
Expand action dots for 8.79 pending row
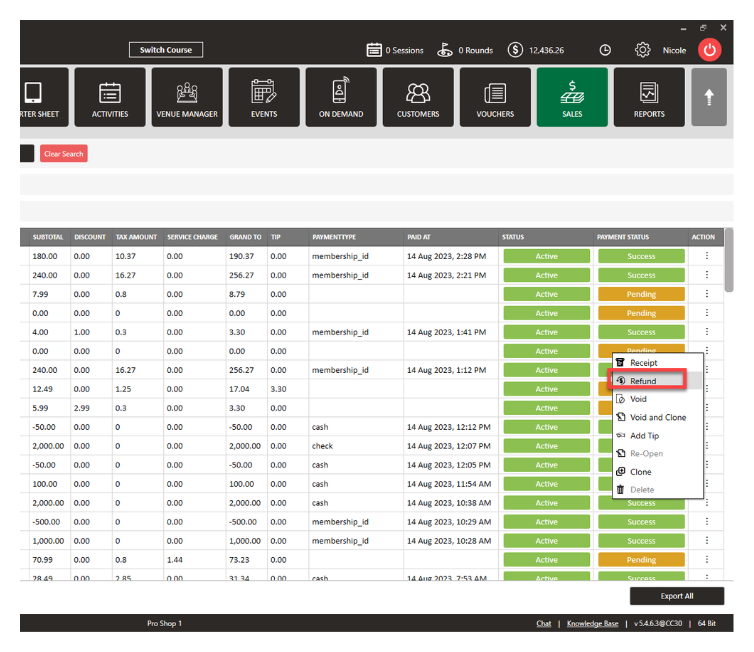point(707,294)
